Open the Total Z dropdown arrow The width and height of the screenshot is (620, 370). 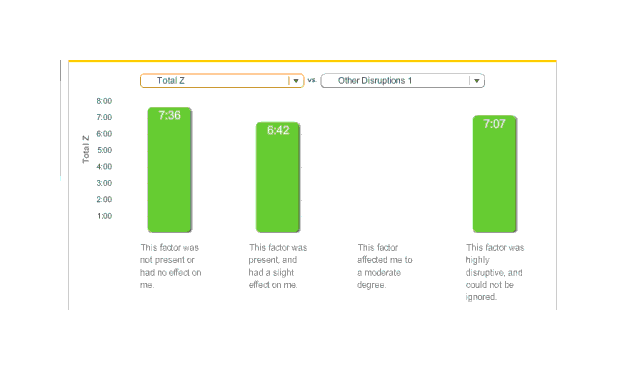[296, 81]
